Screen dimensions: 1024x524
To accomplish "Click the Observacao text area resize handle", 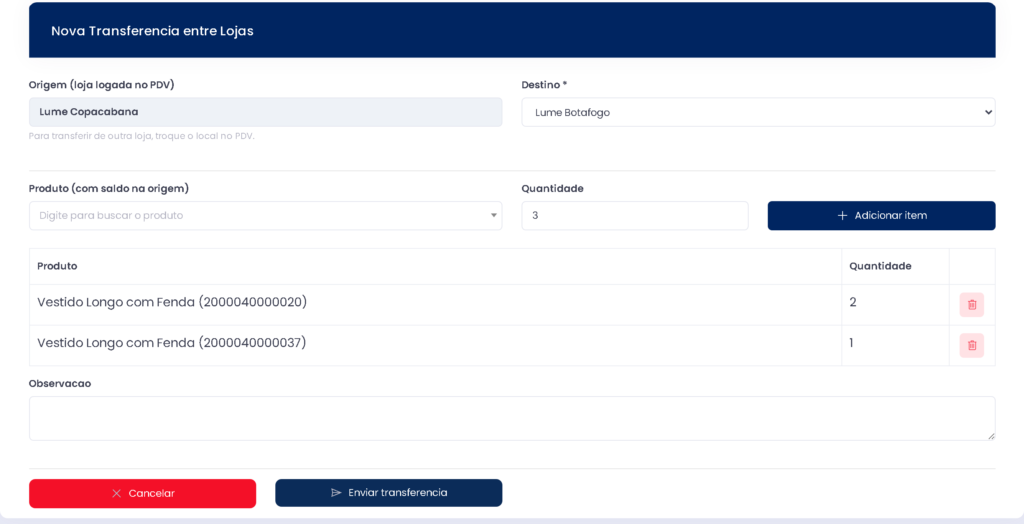I will point(991,436).
